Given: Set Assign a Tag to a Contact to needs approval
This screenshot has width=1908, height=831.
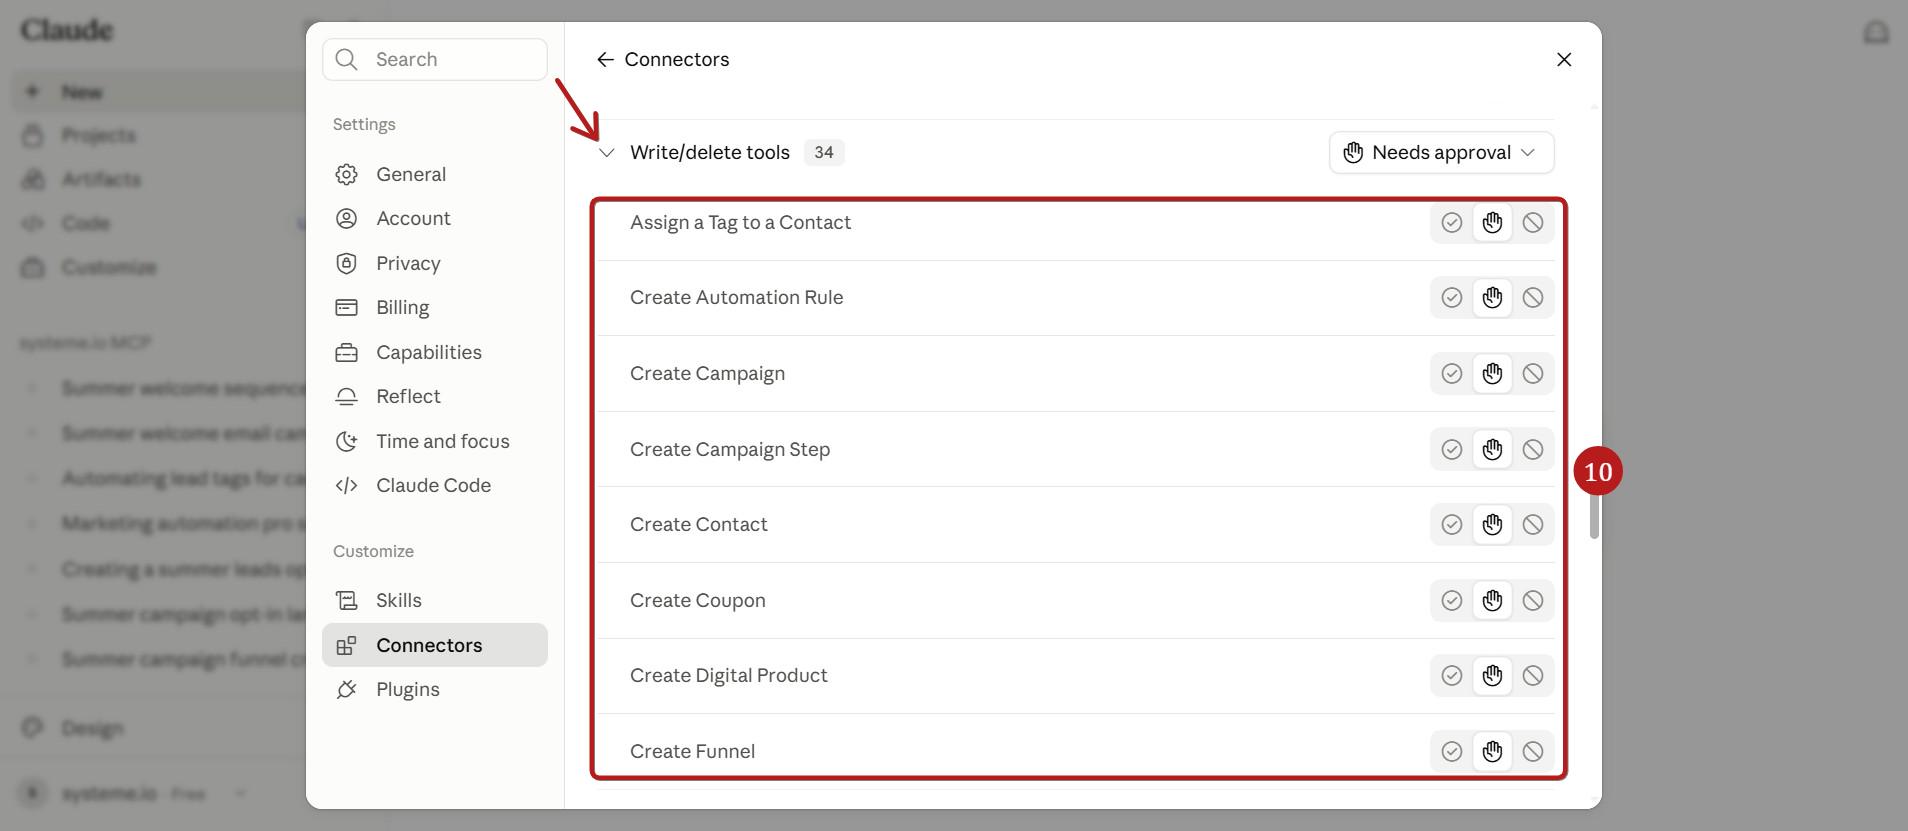Looking at the screenshot, I should click(1492, 223).
